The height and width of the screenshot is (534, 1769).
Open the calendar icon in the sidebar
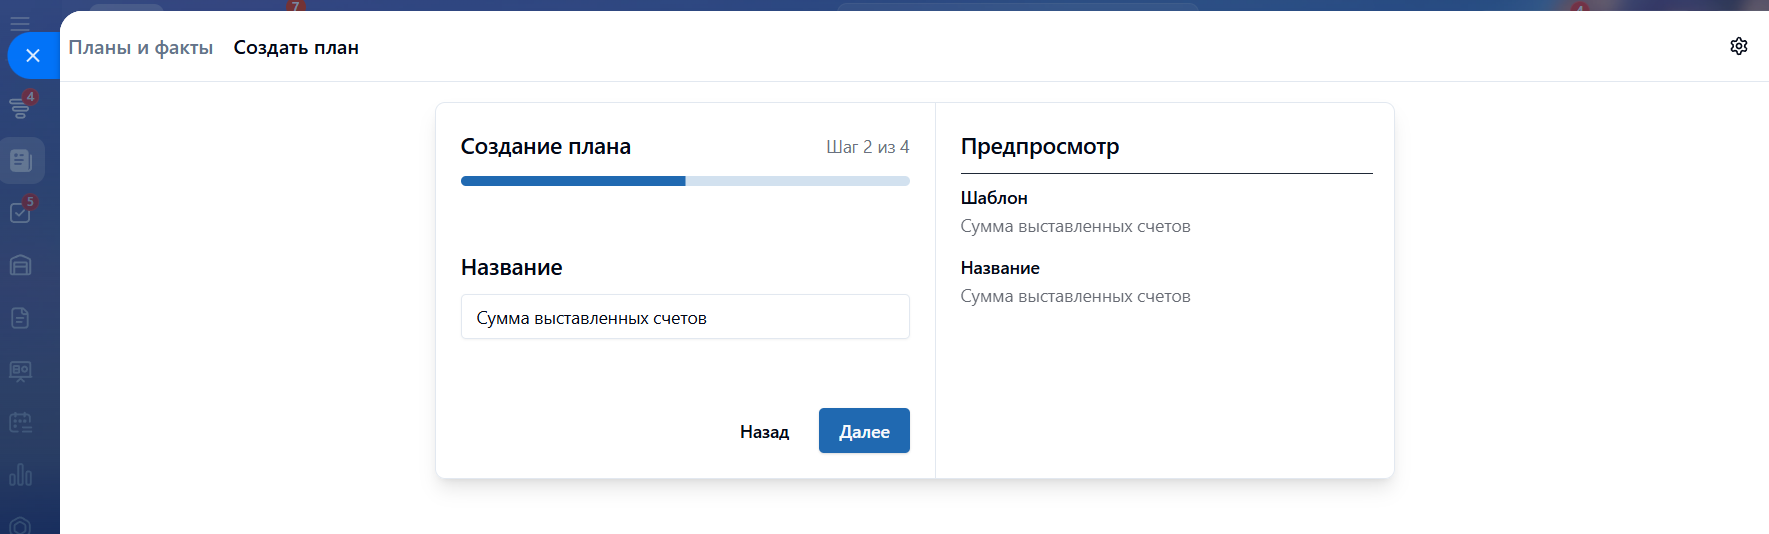(20, 423)
